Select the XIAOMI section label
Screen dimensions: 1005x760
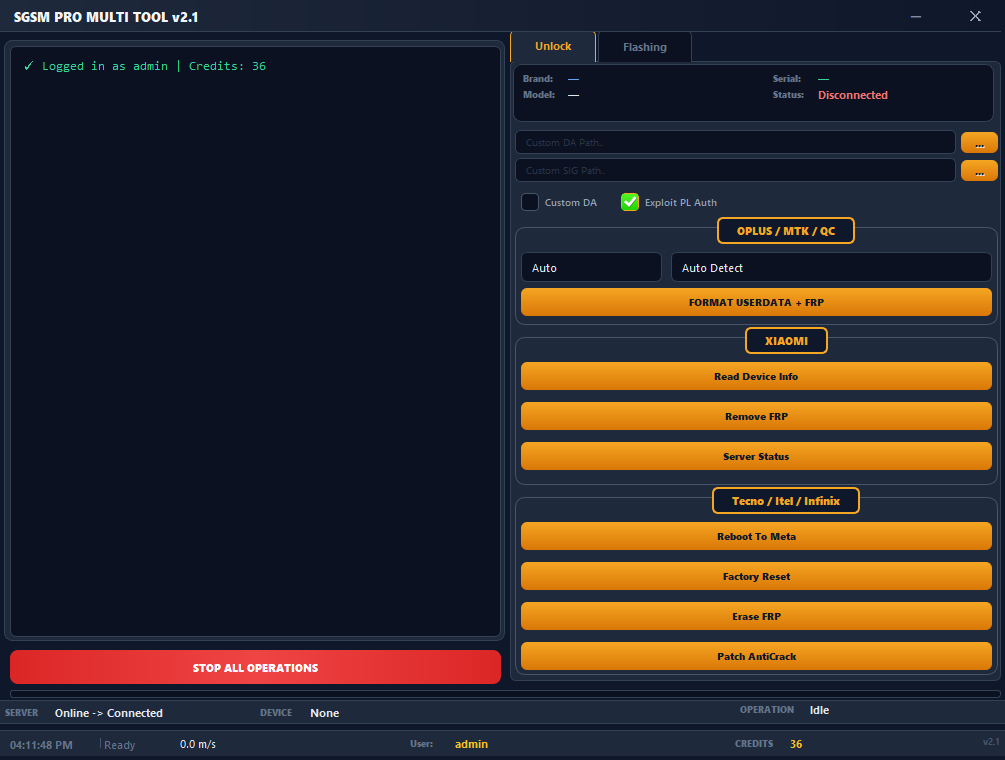[786, 341]
